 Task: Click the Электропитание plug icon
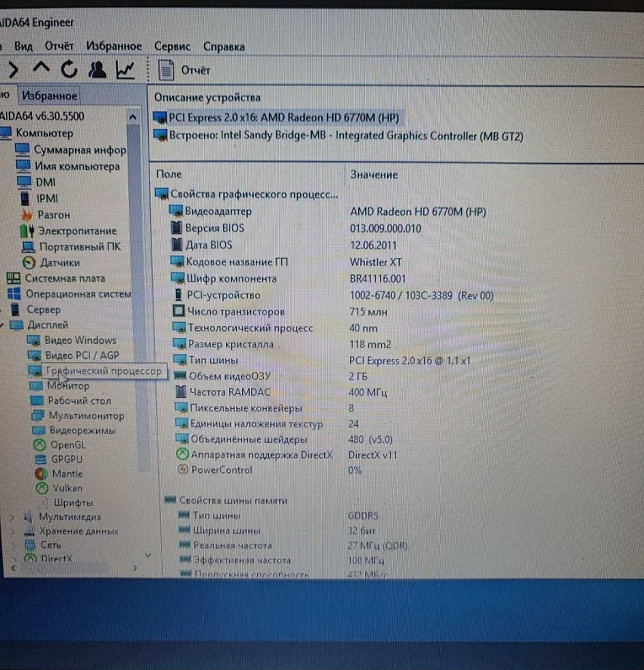click(x=27, y=231)
